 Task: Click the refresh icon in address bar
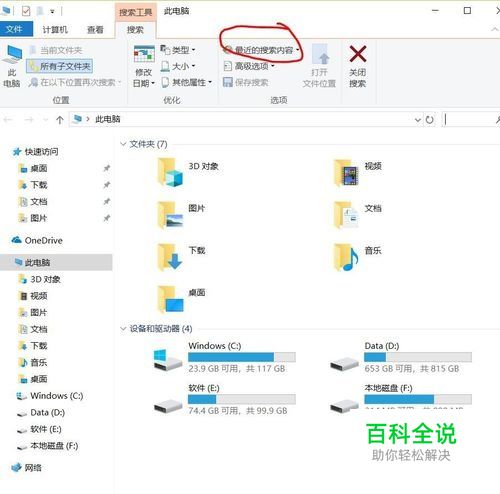(430, 119)
